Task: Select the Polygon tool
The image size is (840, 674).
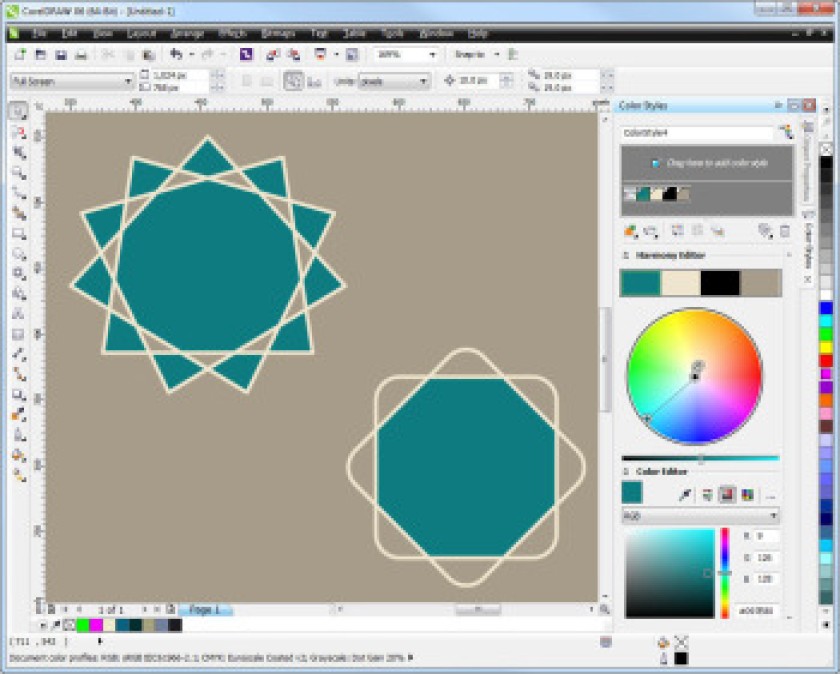Action: (19, 274)
